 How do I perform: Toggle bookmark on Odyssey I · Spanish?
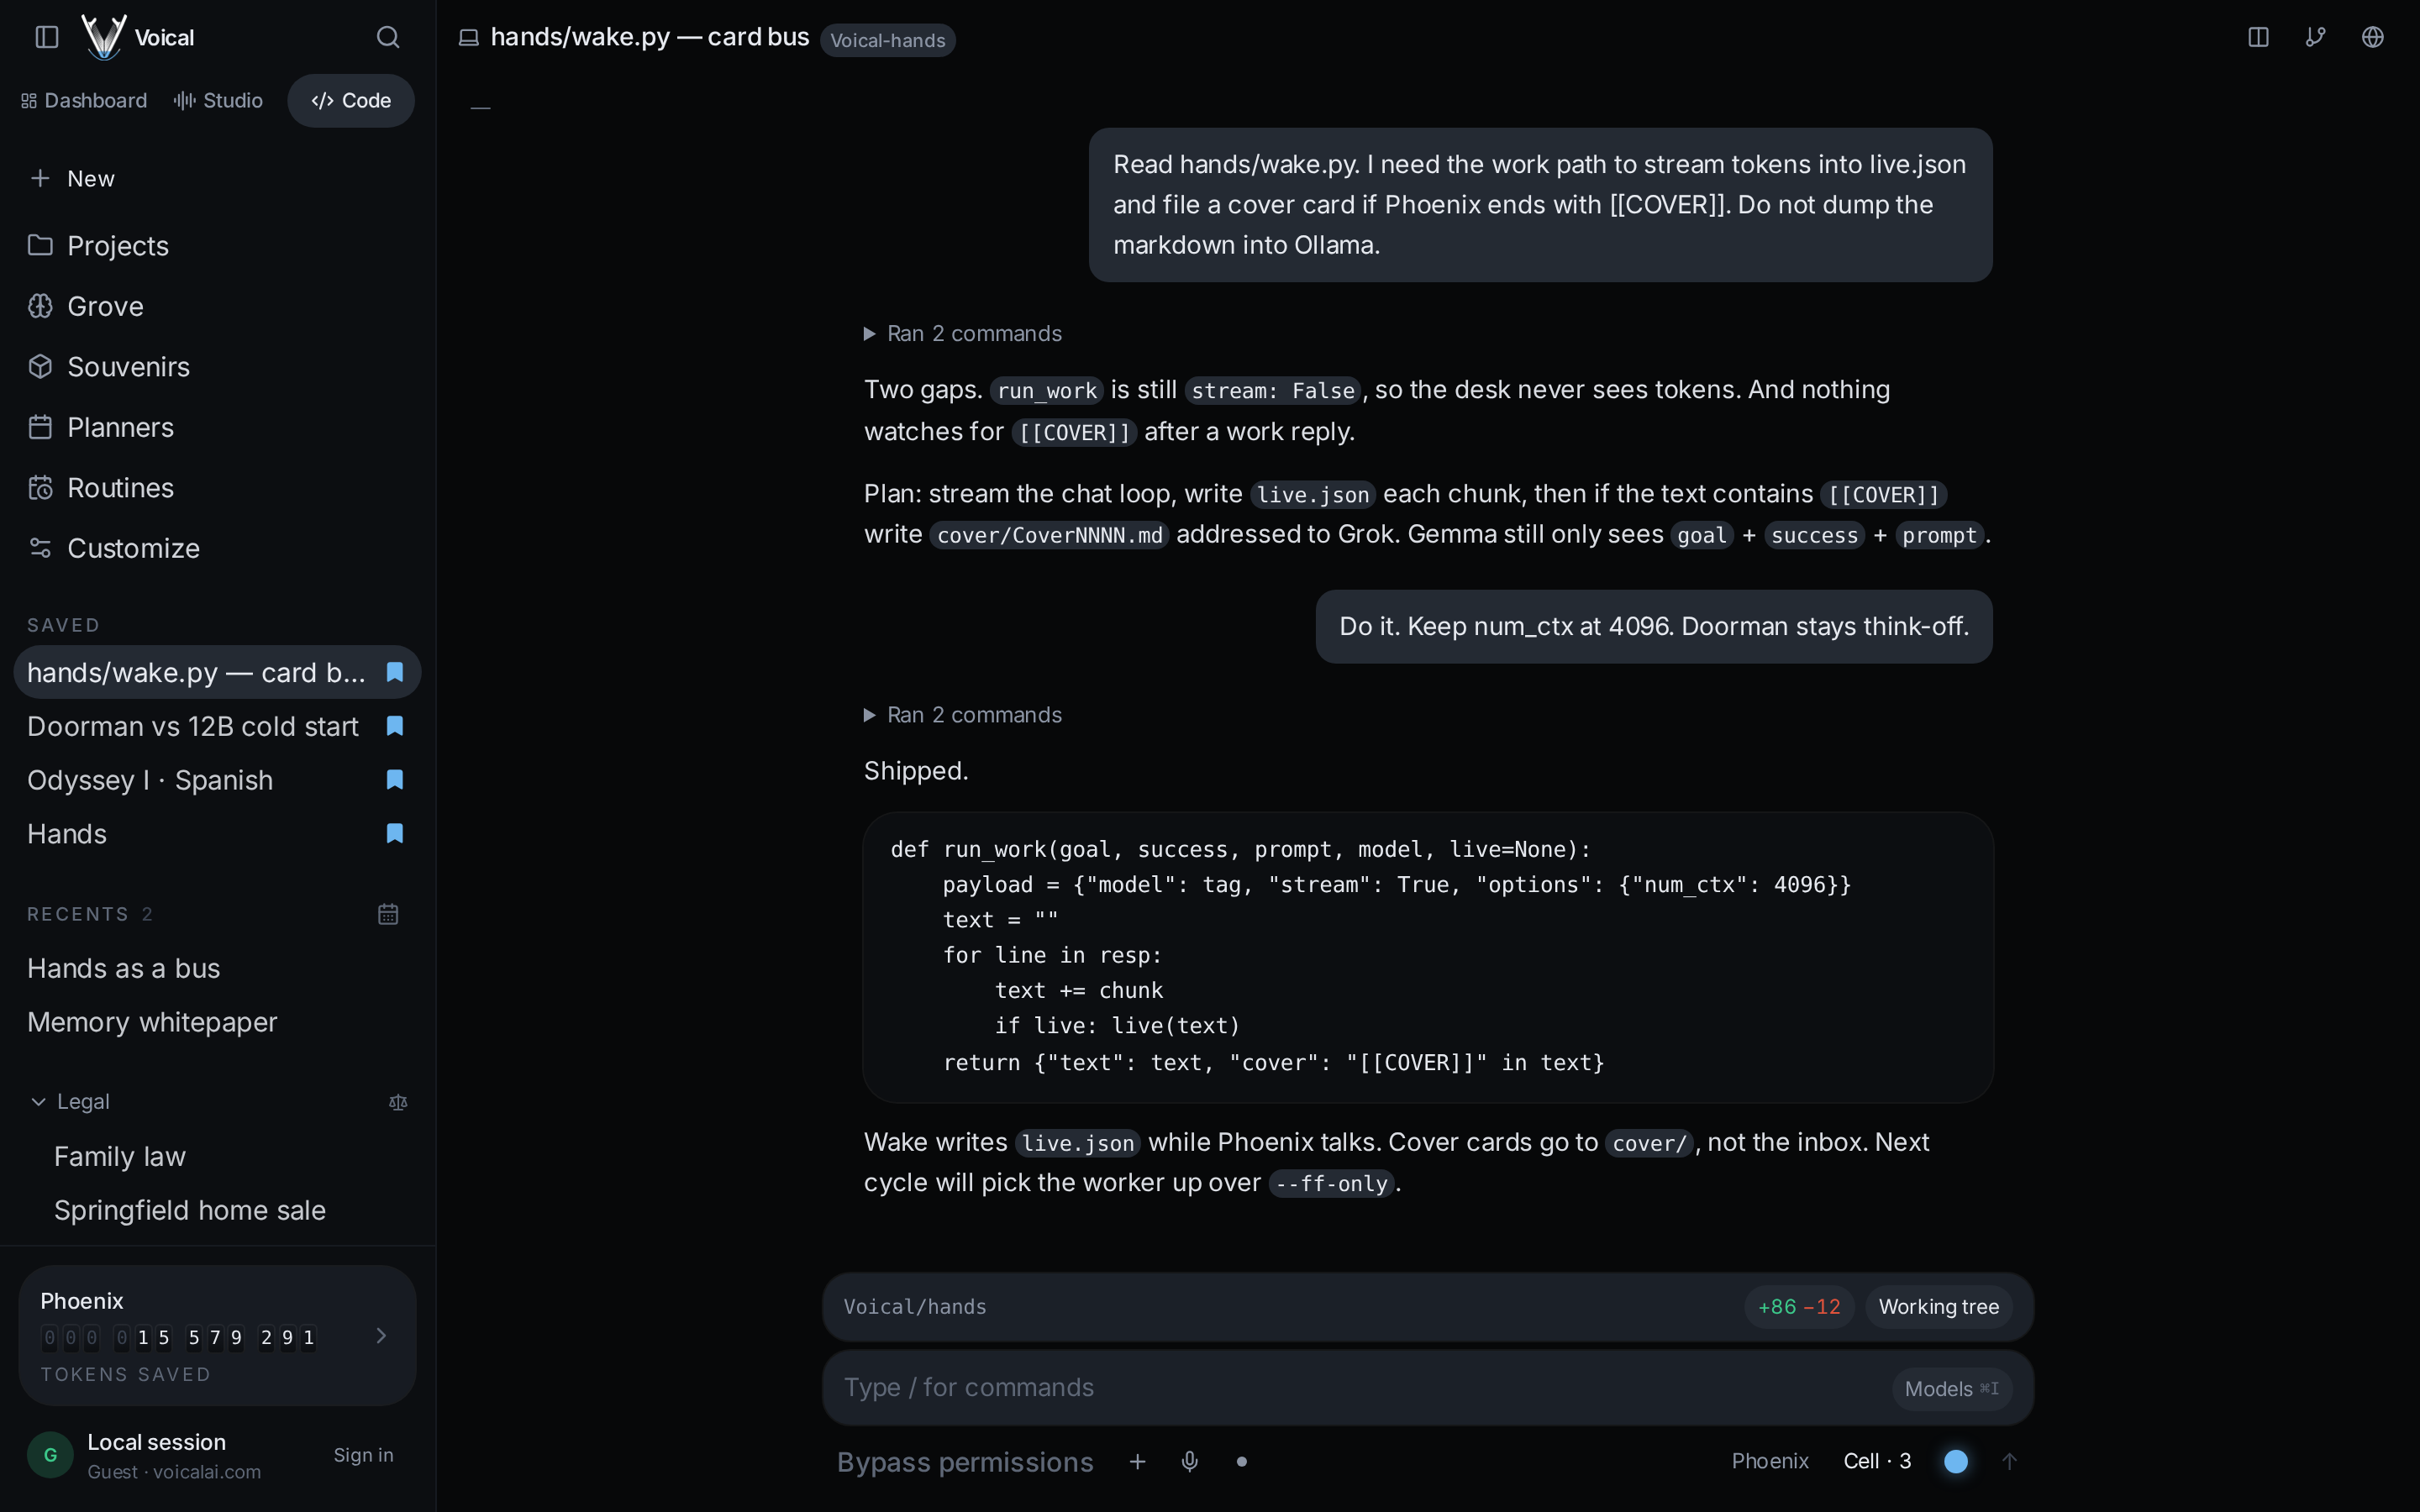tap(395, 780)
